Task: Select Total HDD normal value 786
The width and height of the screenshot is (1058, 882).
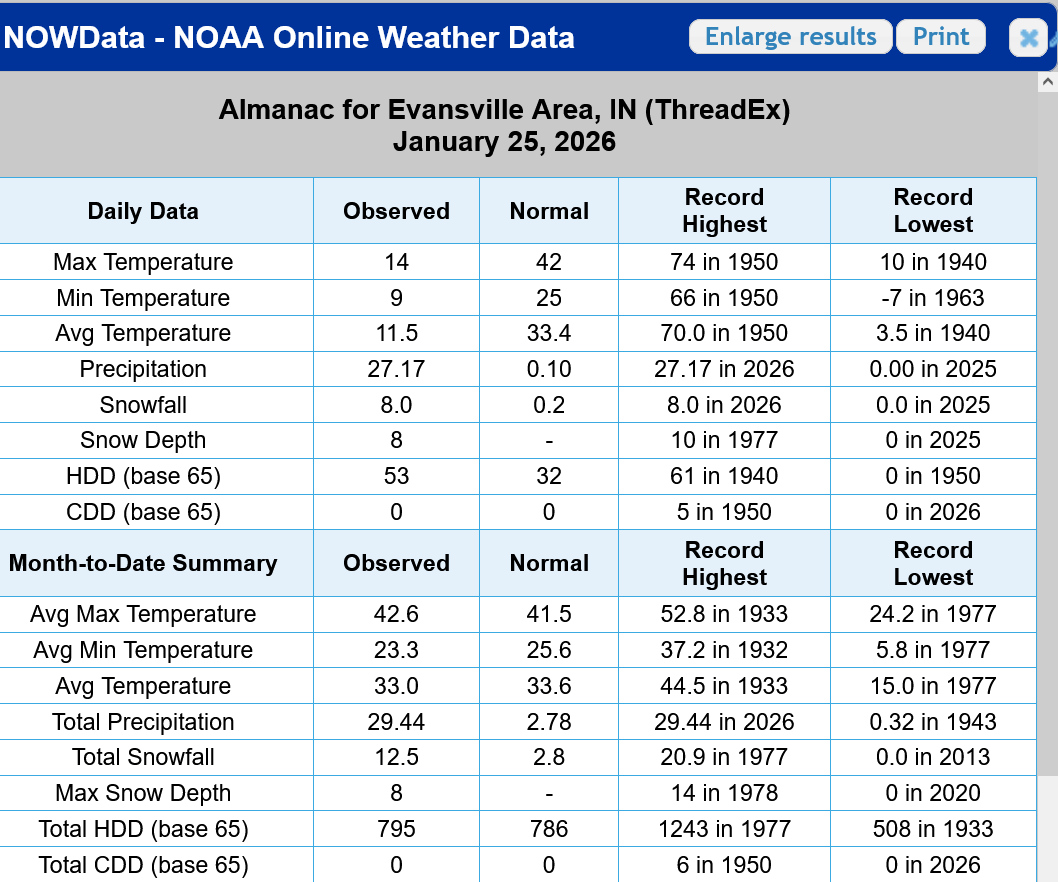Action: [549, 829]
